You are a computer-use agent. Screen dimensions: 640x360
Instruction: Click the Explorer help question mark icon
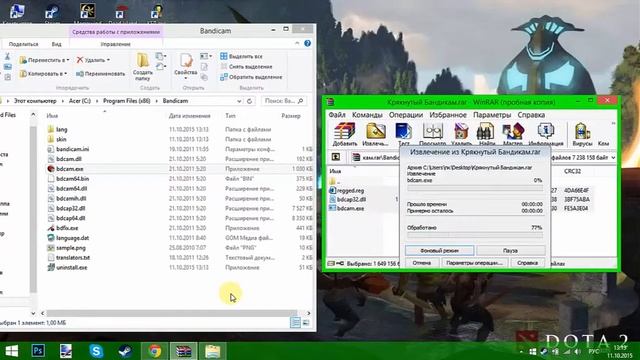click(307, 43)
